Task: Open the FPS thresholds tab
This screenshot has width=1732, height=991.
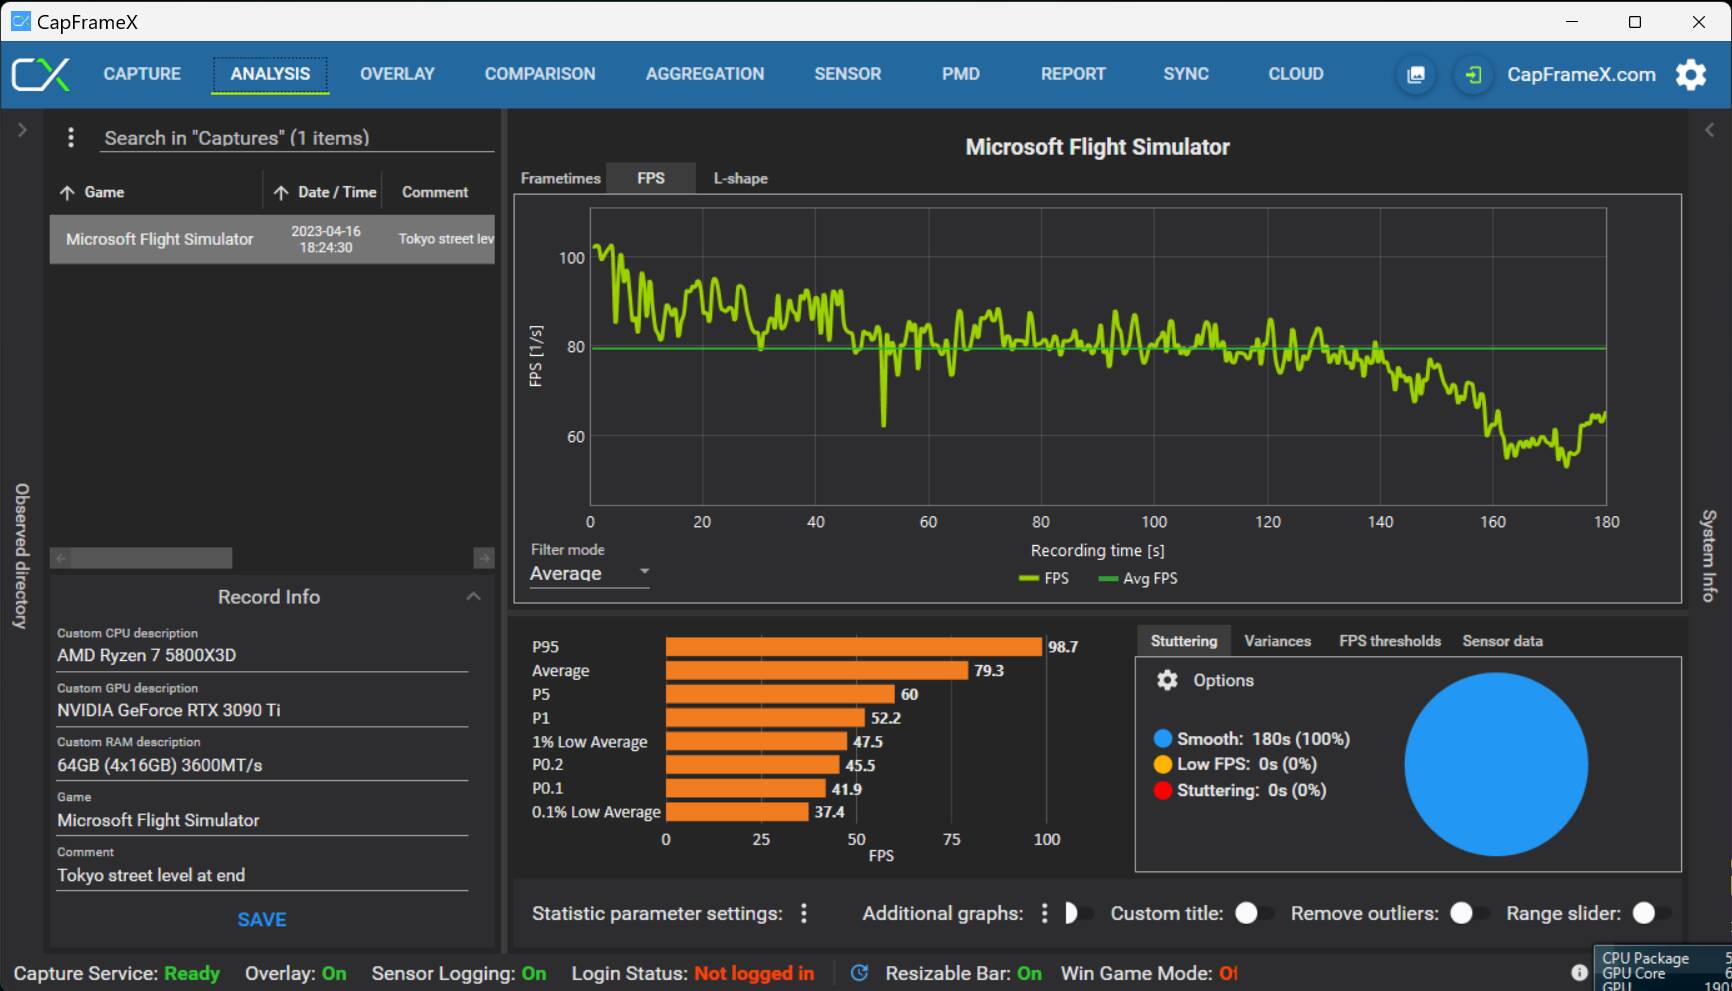Action: tap(1390, 641)
